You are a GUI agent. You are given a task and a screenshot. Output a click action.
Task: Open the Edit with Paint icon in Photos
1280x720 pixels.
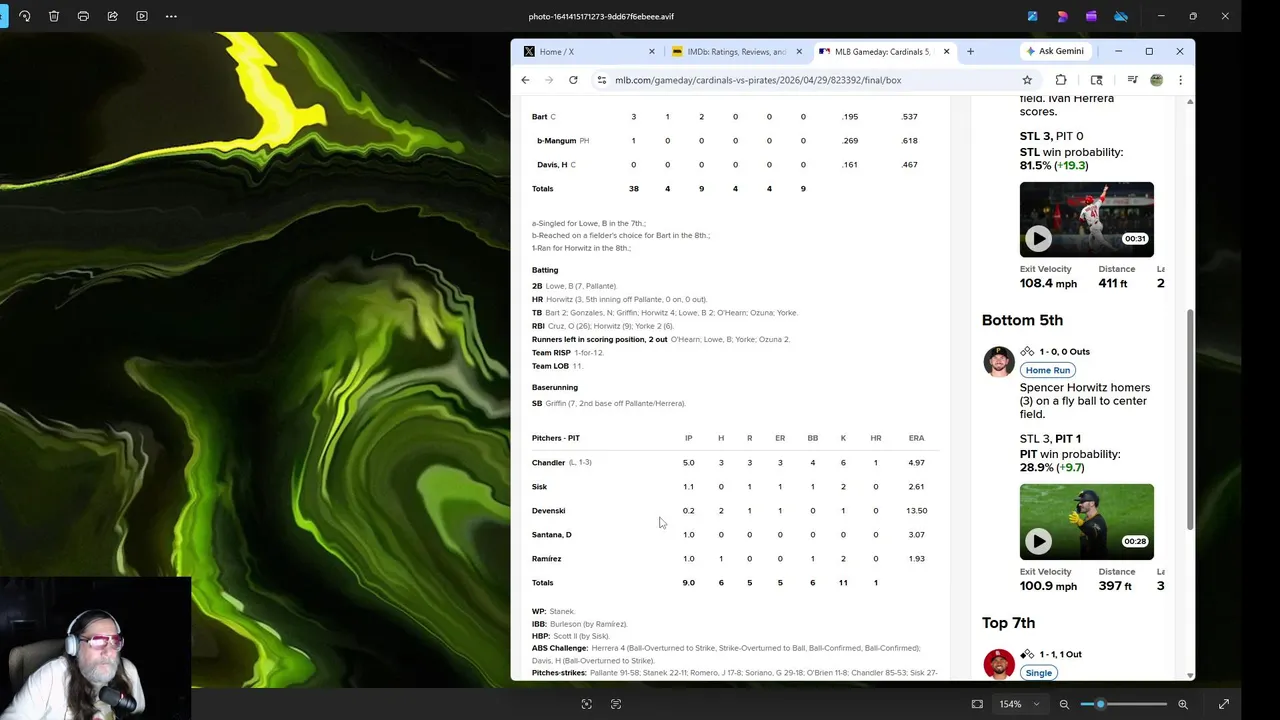1032,16
